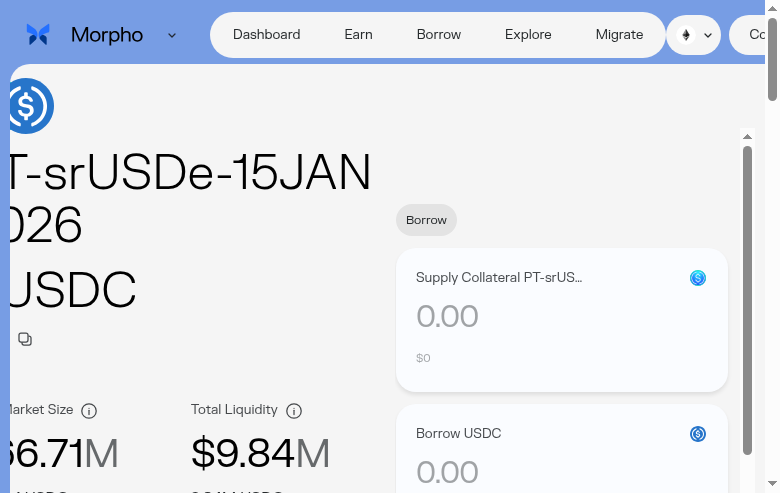The width and height of the screenshot is (780, 493).
Task: Click the PT-srUSDe token icon in supply card
Action: tap(698, 278)
